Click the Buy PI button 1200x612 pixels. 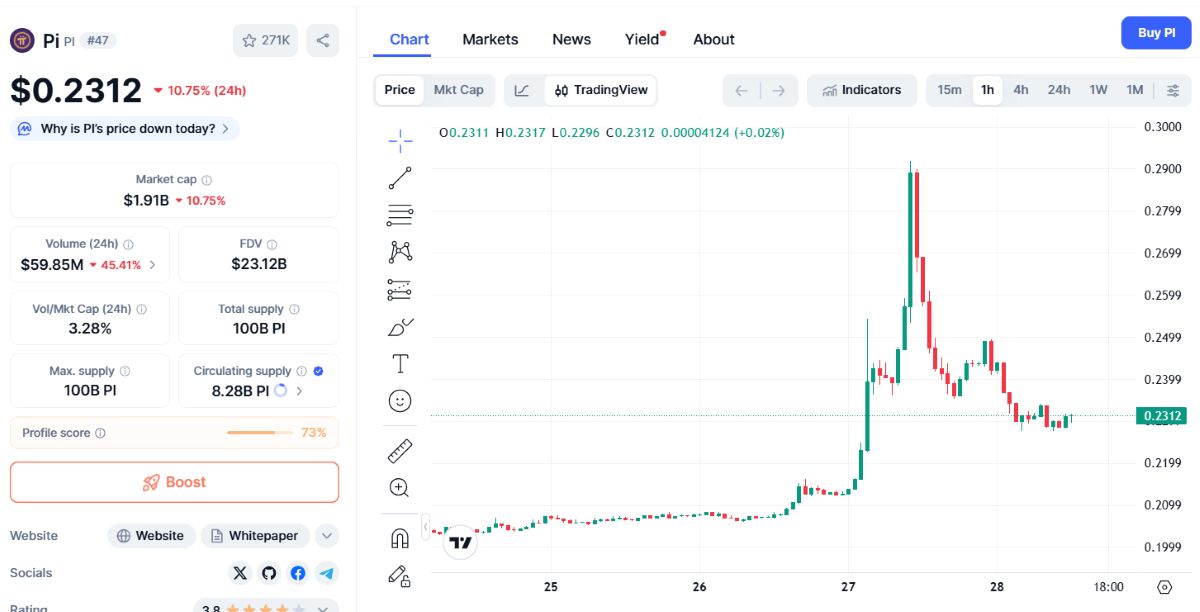(1156, 33)
